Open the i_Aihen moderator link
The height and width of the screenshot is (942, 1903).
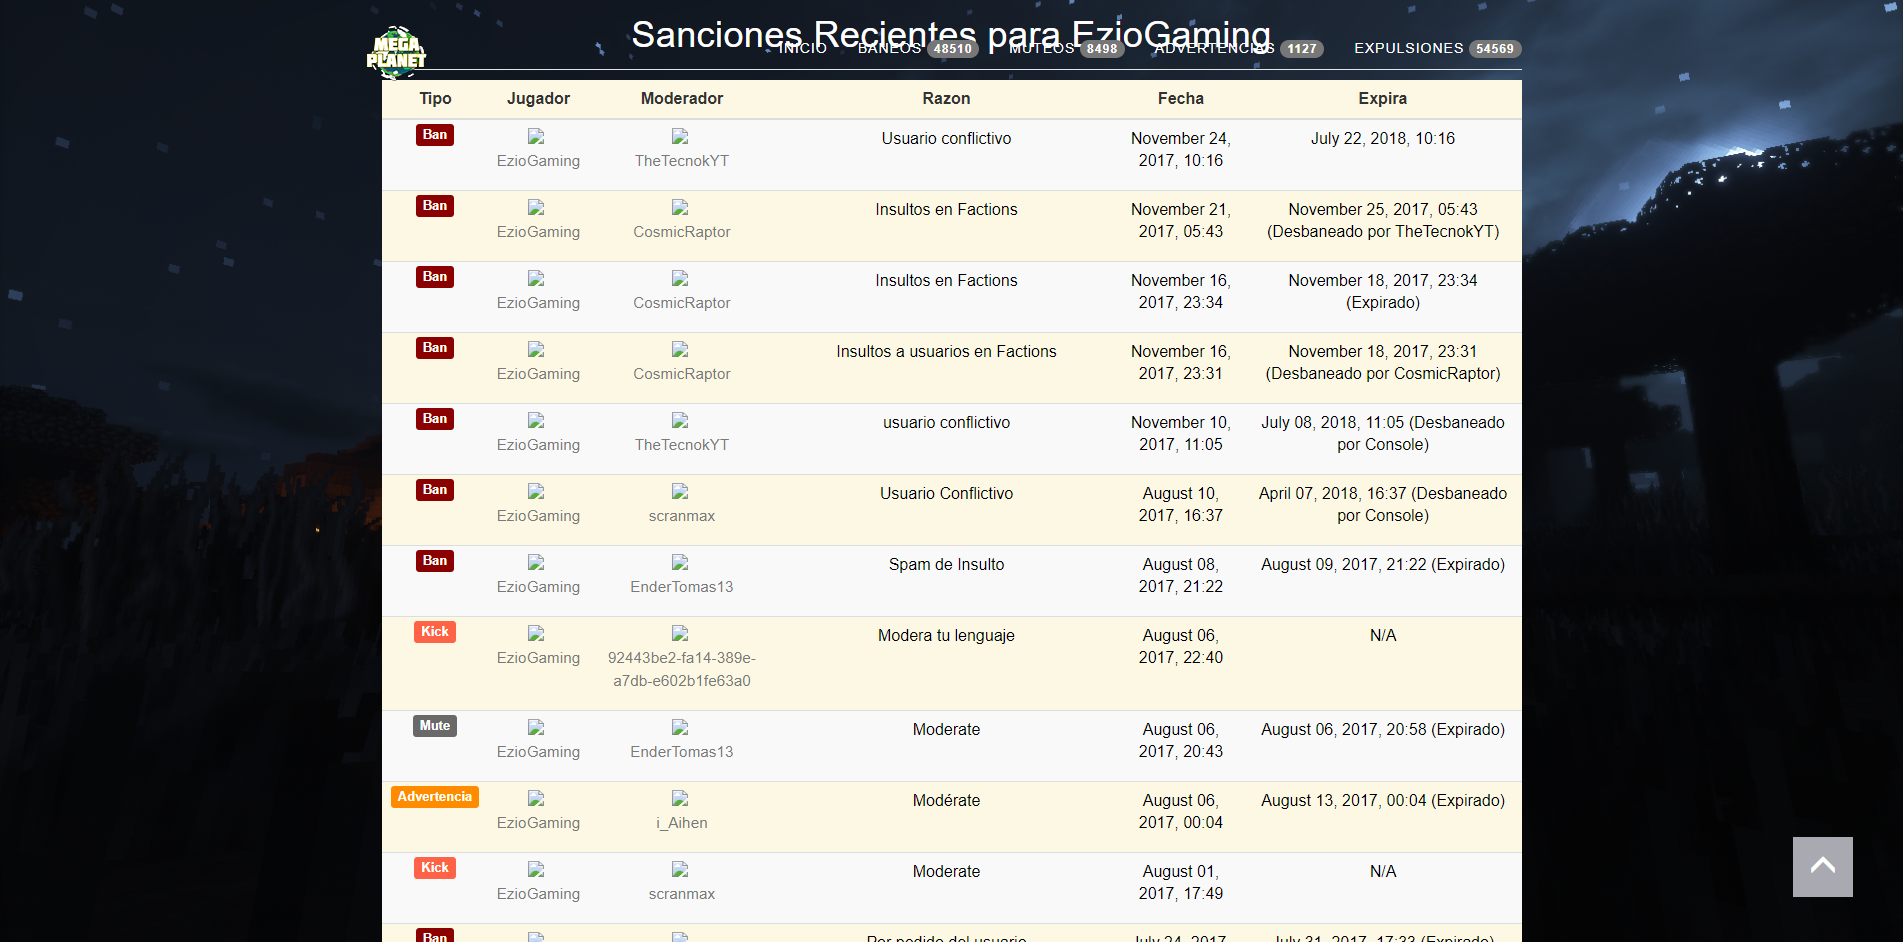682,823
